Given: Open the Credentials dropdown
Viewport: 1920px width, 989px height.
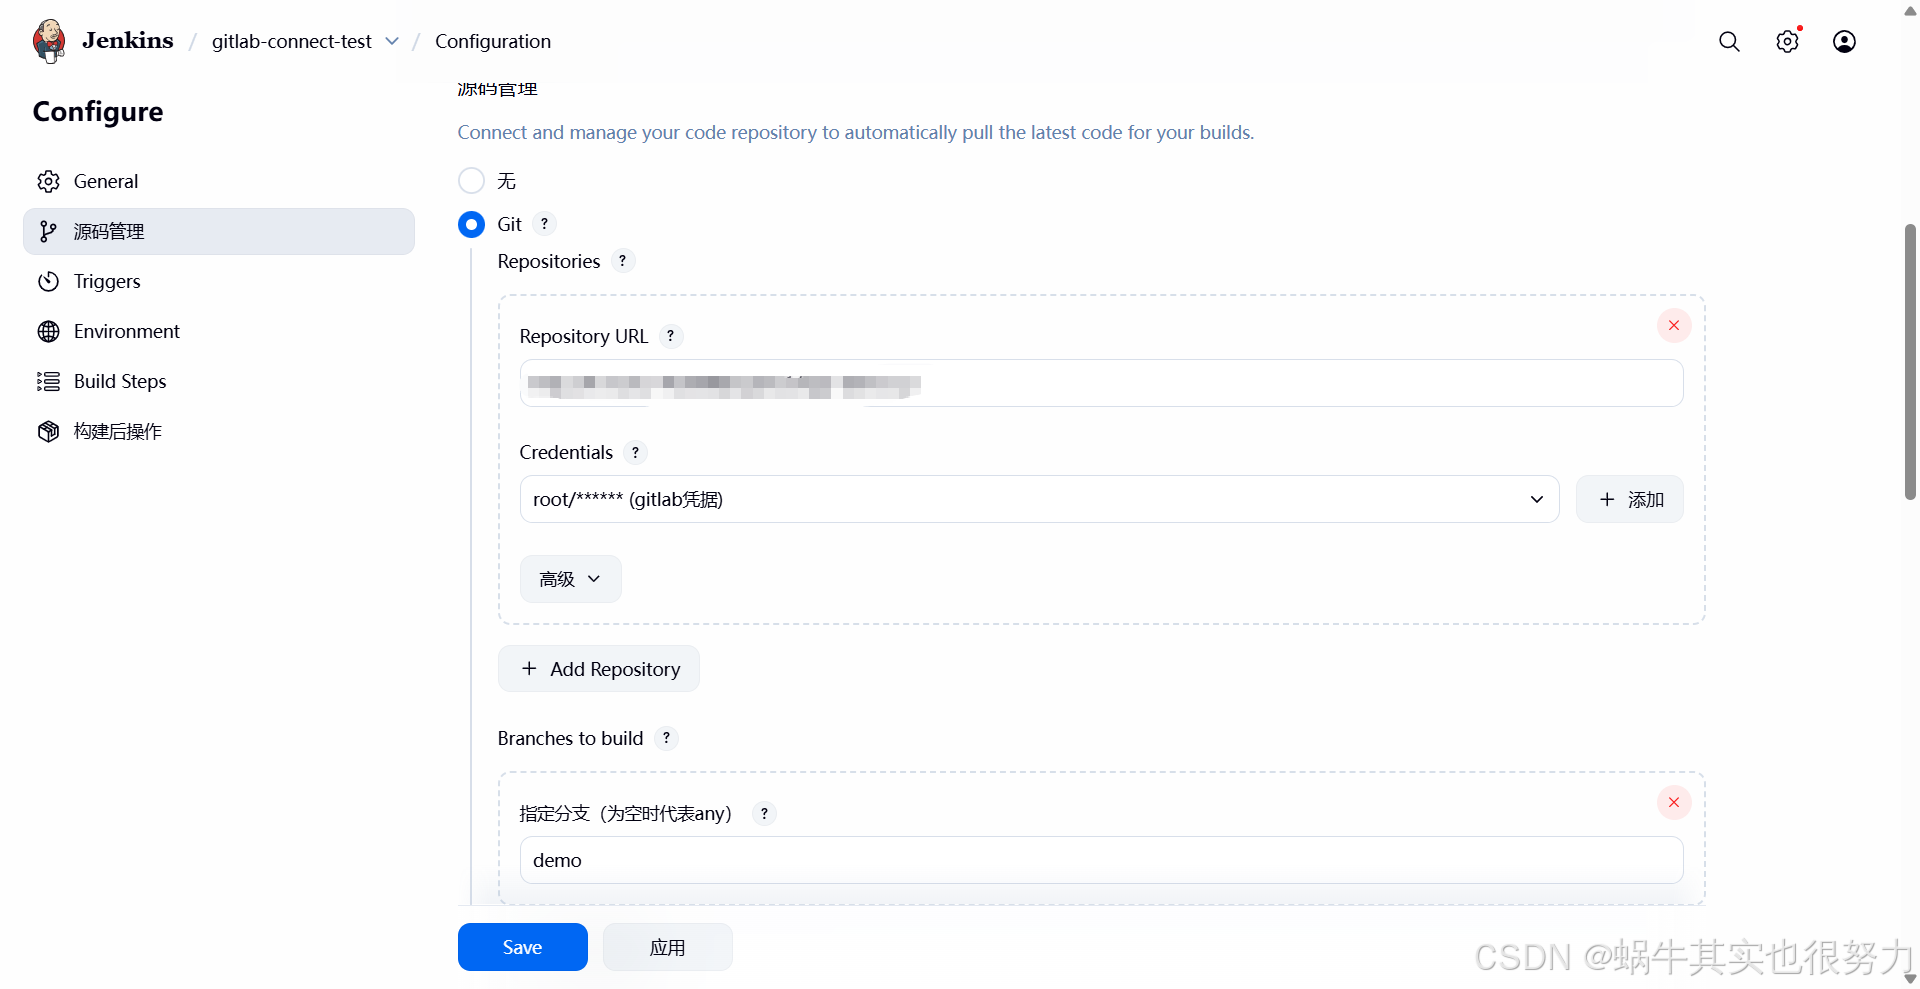Looking at the screenshot, I should coord(1039,499).
